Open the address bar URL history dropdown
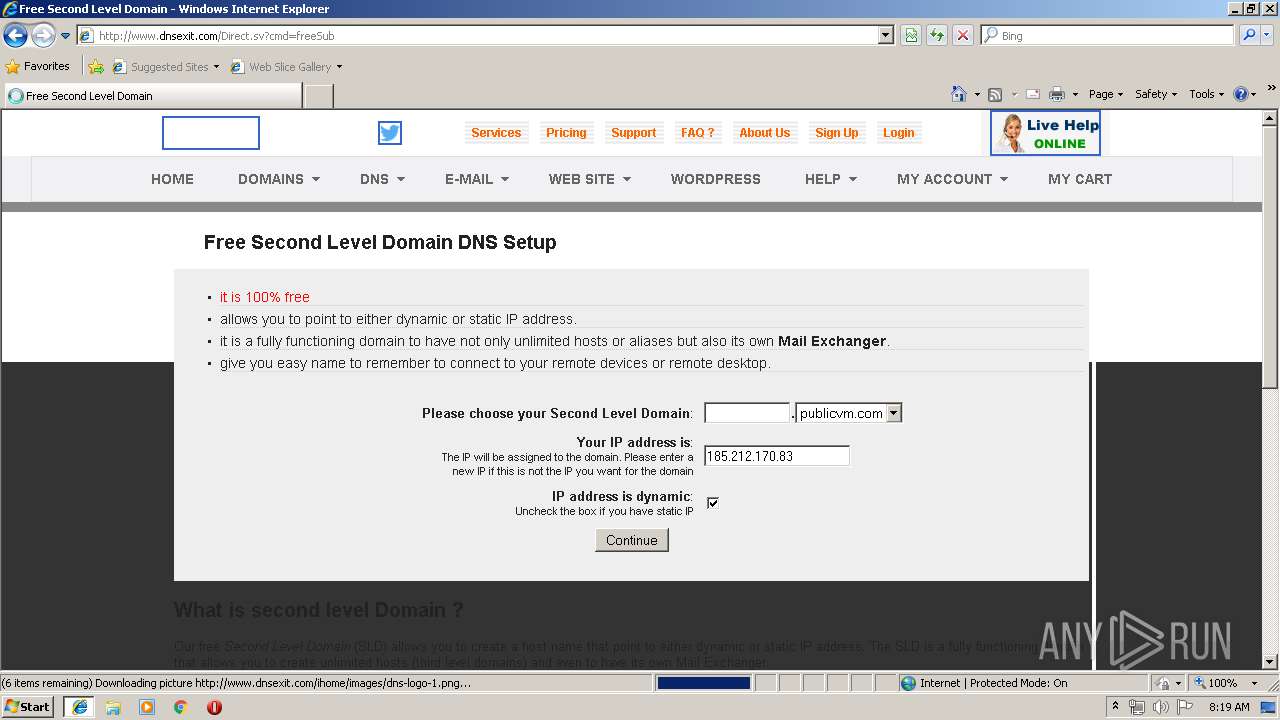The width and height of the screenshot is (1280, 720). (x=886, y=36)
